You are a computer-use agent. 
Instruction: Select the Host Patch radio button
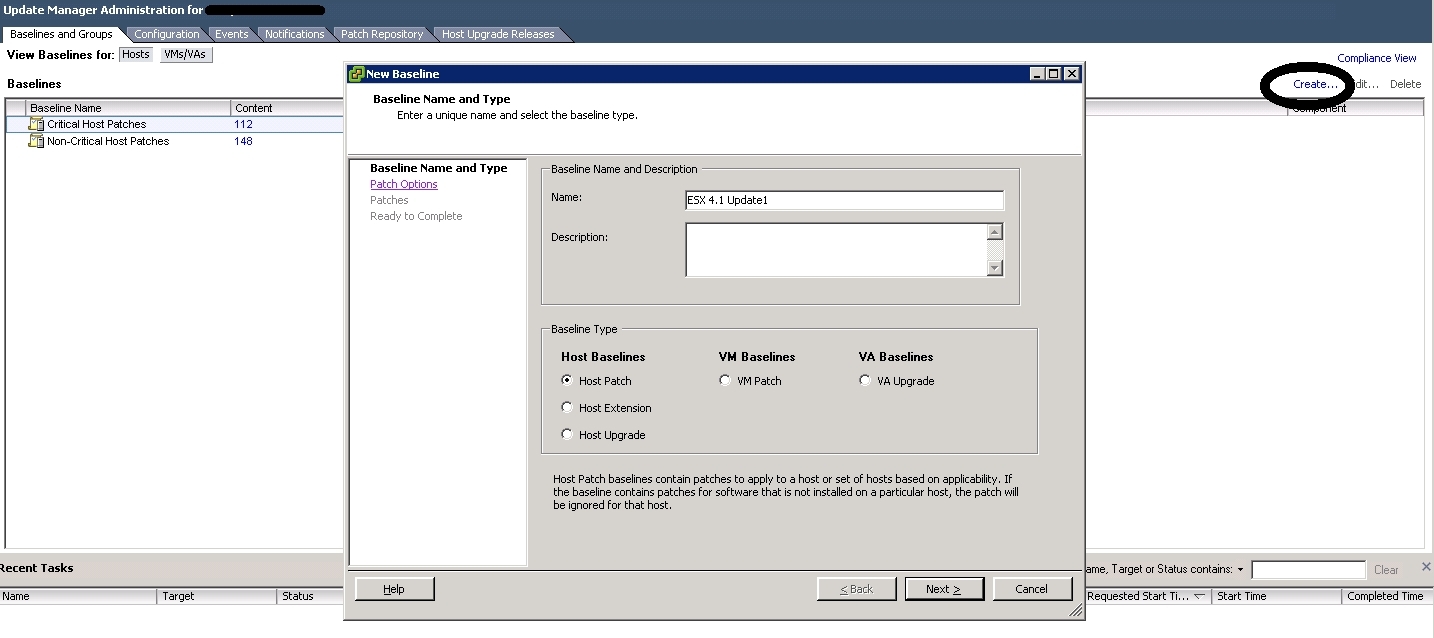coord(567,380)
